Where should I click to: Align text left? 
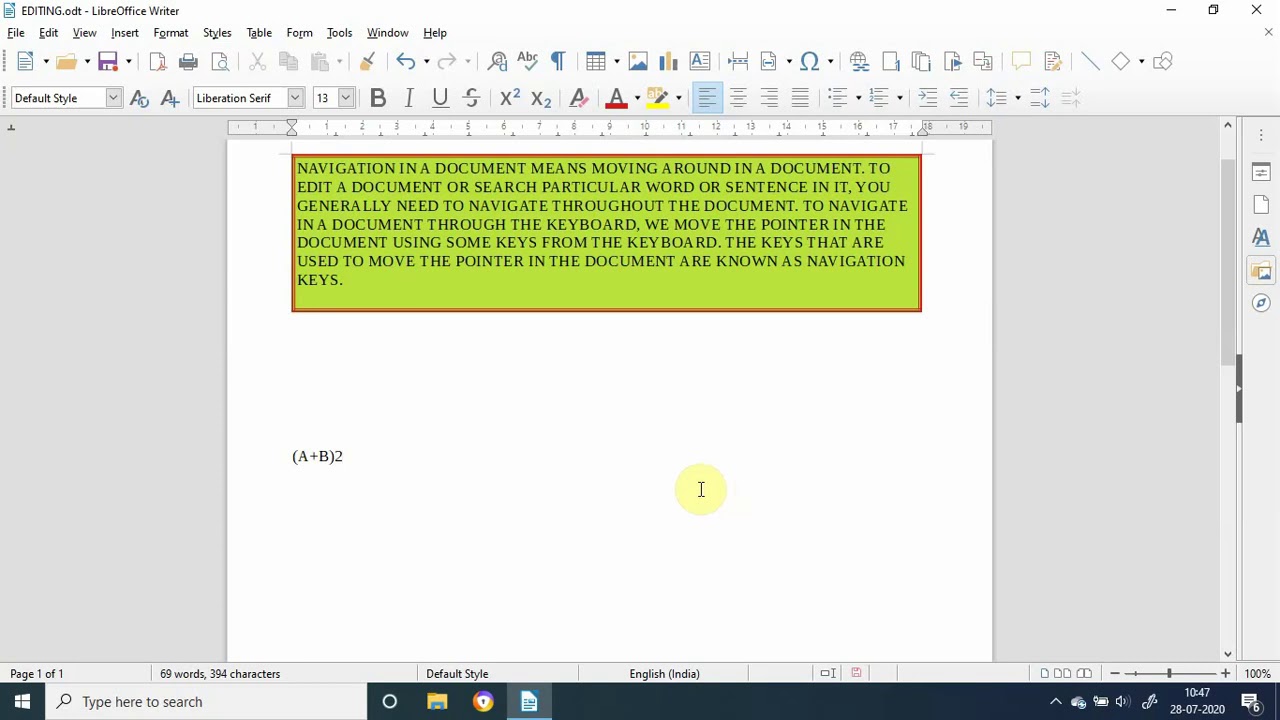pyautogui.click(x=707, y=98)
